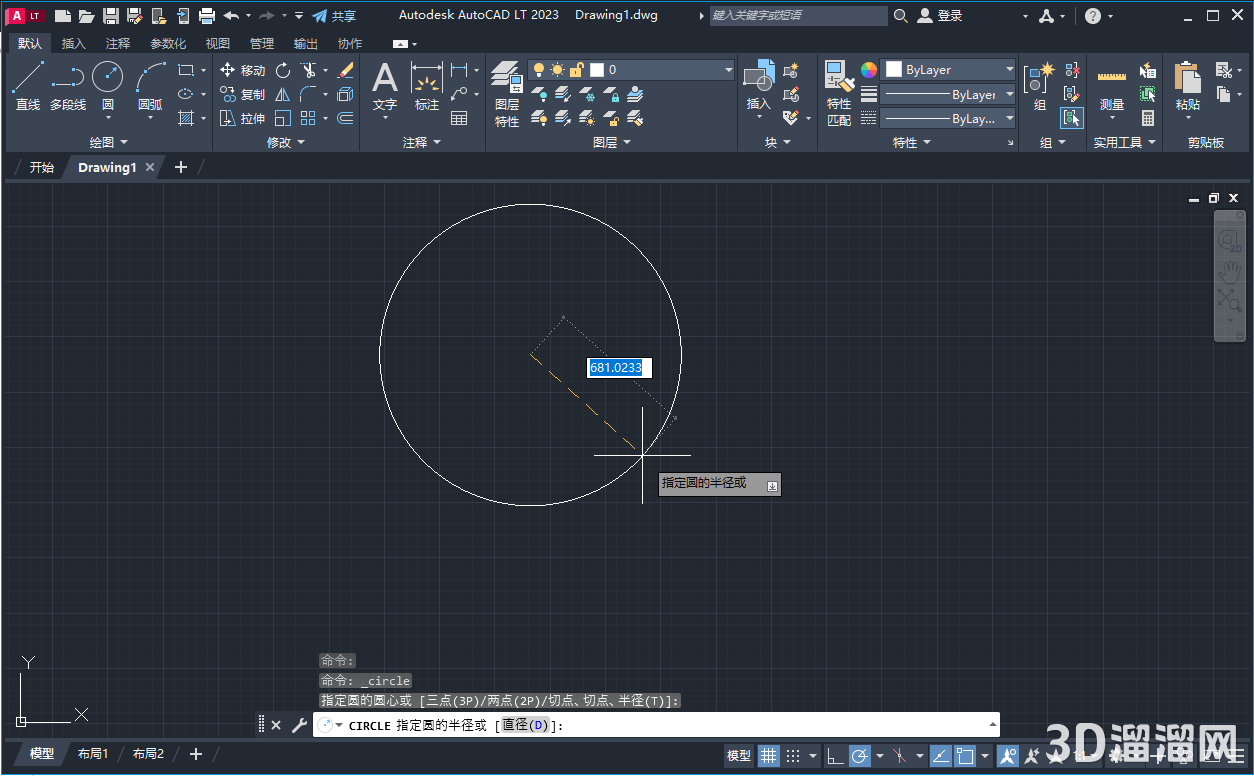Toggle the grid display in status bar
This screenshot has height=776, width=1254.
pyautogui.click(x=768, y=755)
